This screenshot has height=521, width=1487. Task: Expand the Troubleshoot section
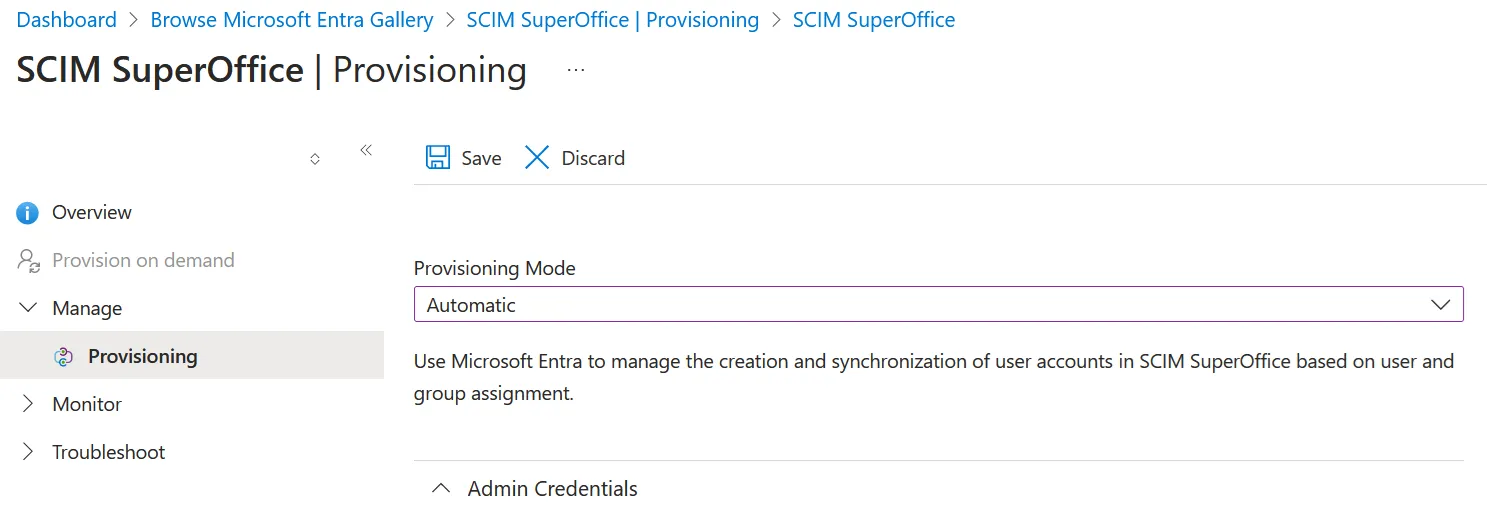(x=28, y=452)
